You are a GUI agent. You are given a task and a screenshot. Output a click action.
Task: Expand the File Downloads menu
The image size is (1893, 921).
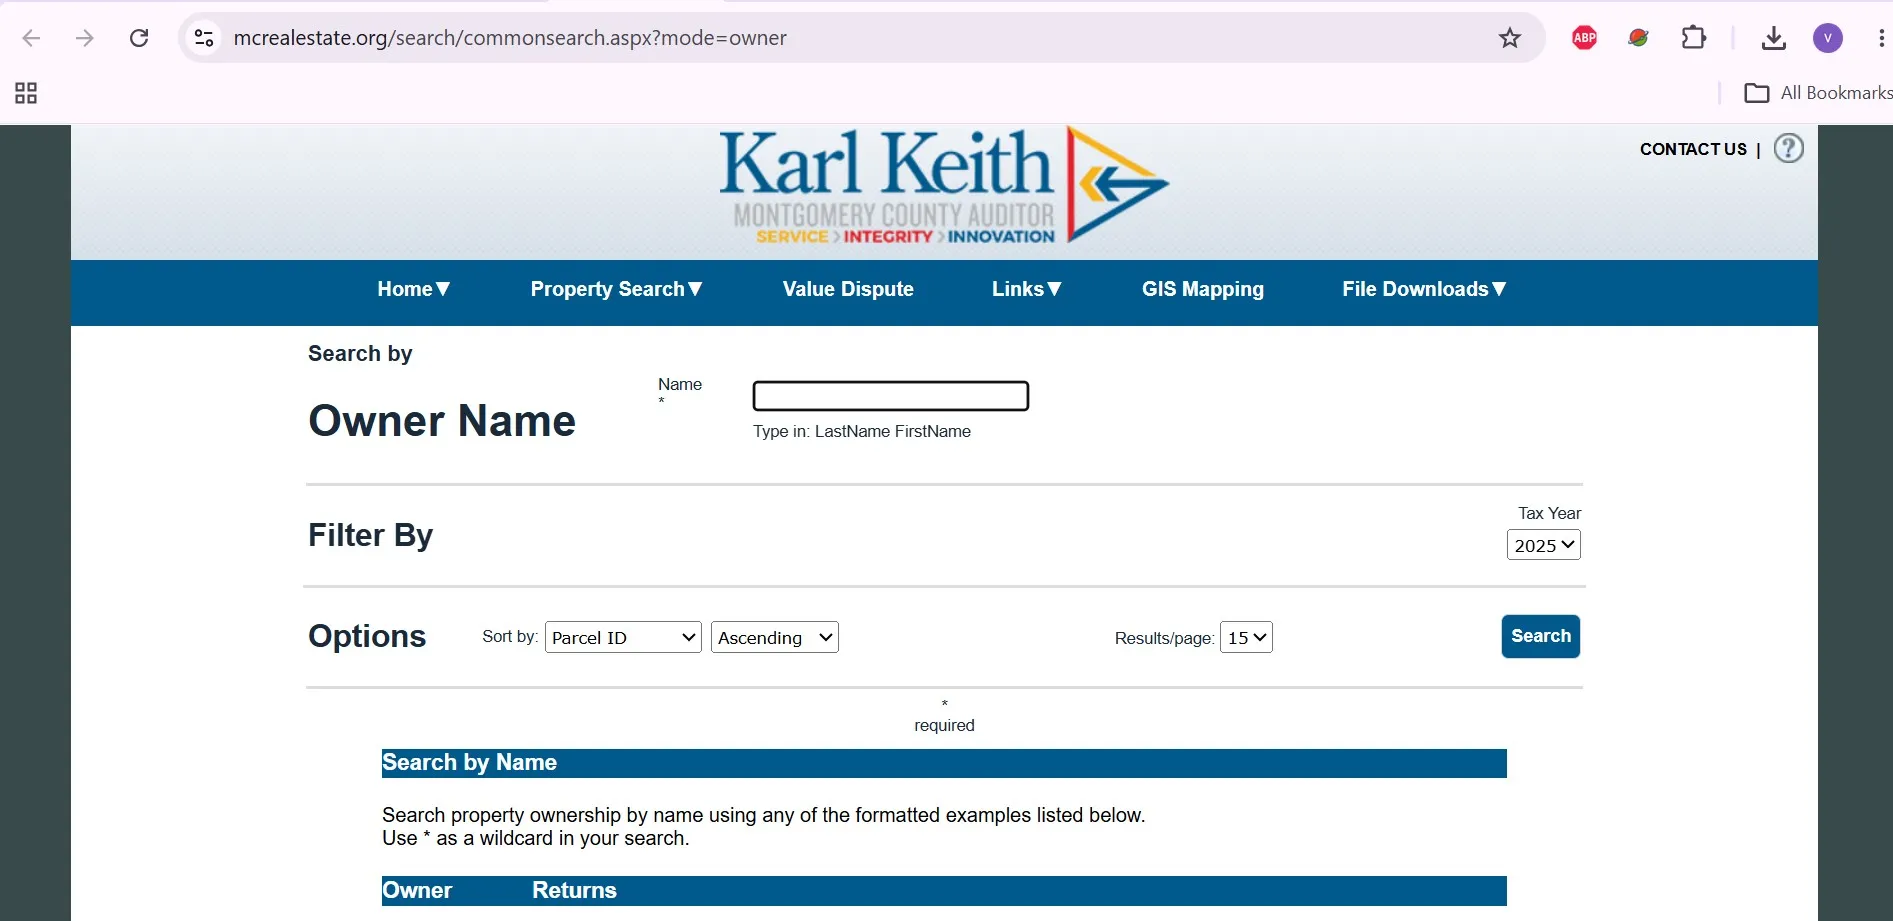click(x=1425, y=289)
